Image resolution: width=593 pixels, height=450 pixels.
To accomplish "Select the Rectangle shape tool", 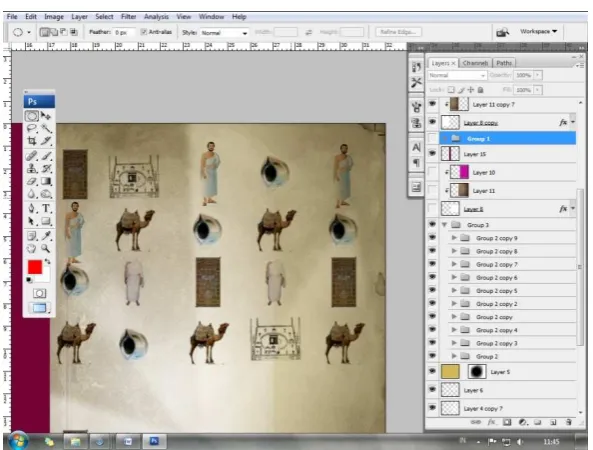I will click(x=46, y=221).
